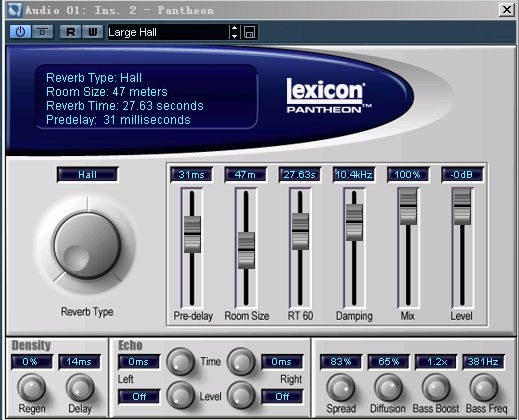This screenshot has height=420, width=519.
Task: Click the 1.2x Bass Boost value field
Action: click(436, 362)
